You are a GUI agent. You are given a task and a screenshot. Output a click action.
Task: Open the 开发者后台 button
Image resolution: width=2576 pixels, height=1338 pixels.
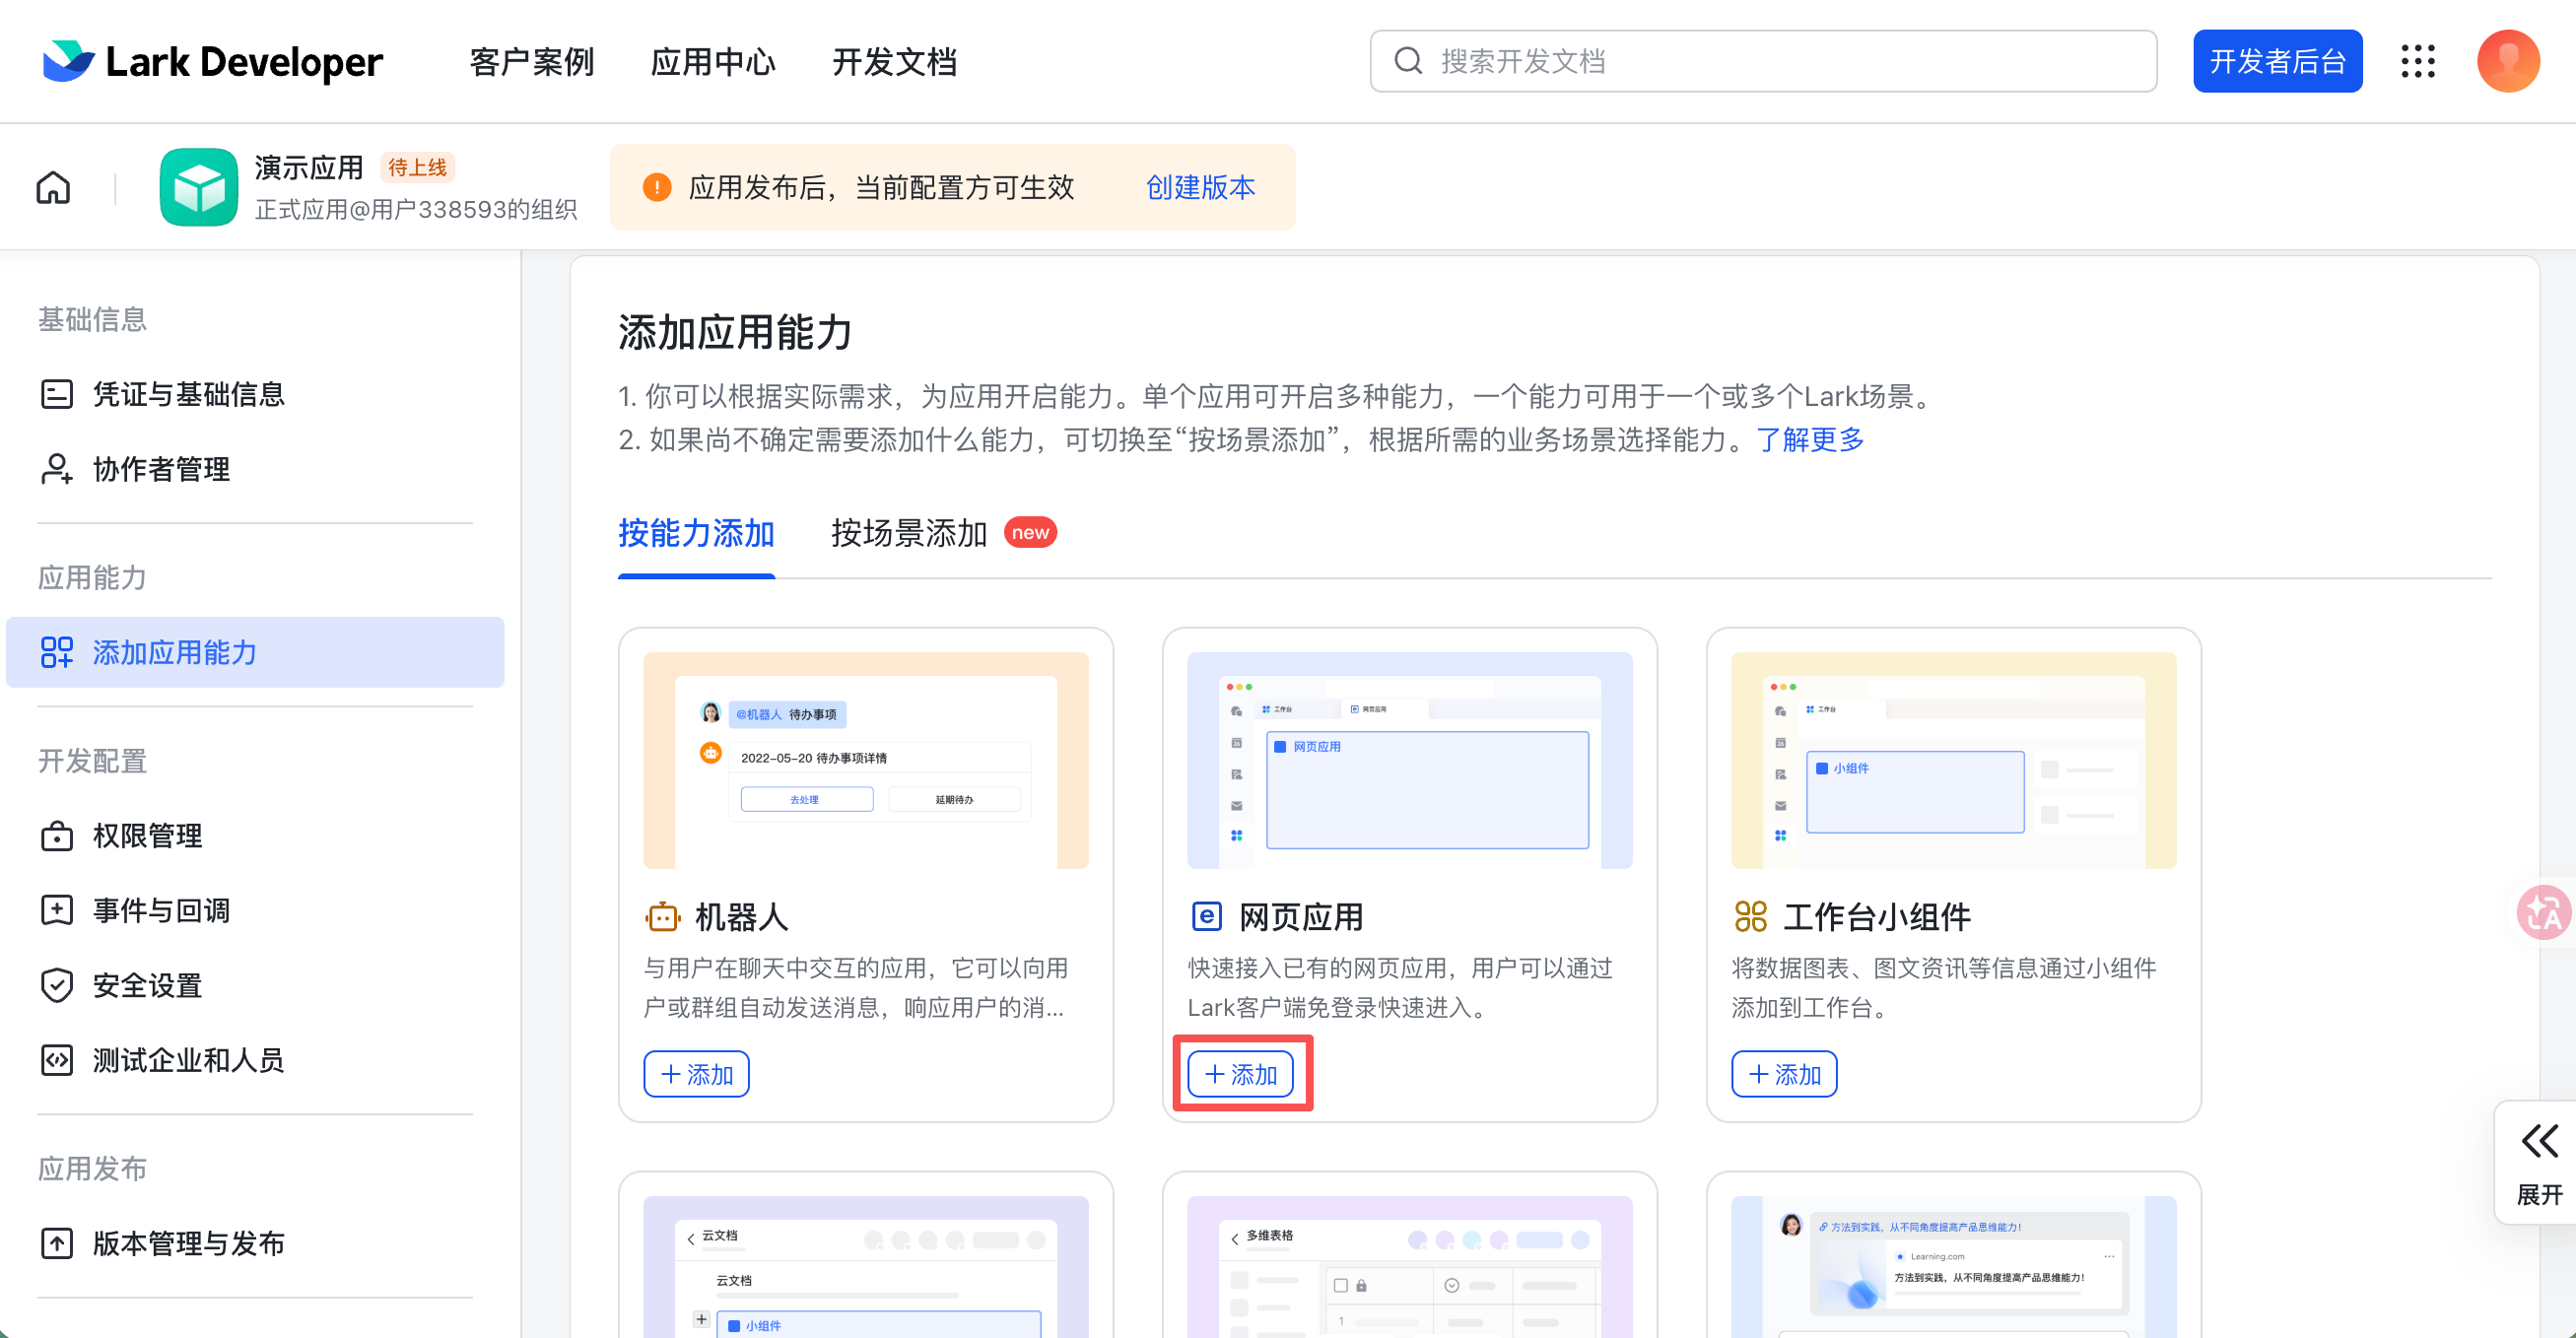pos(2276,61)
